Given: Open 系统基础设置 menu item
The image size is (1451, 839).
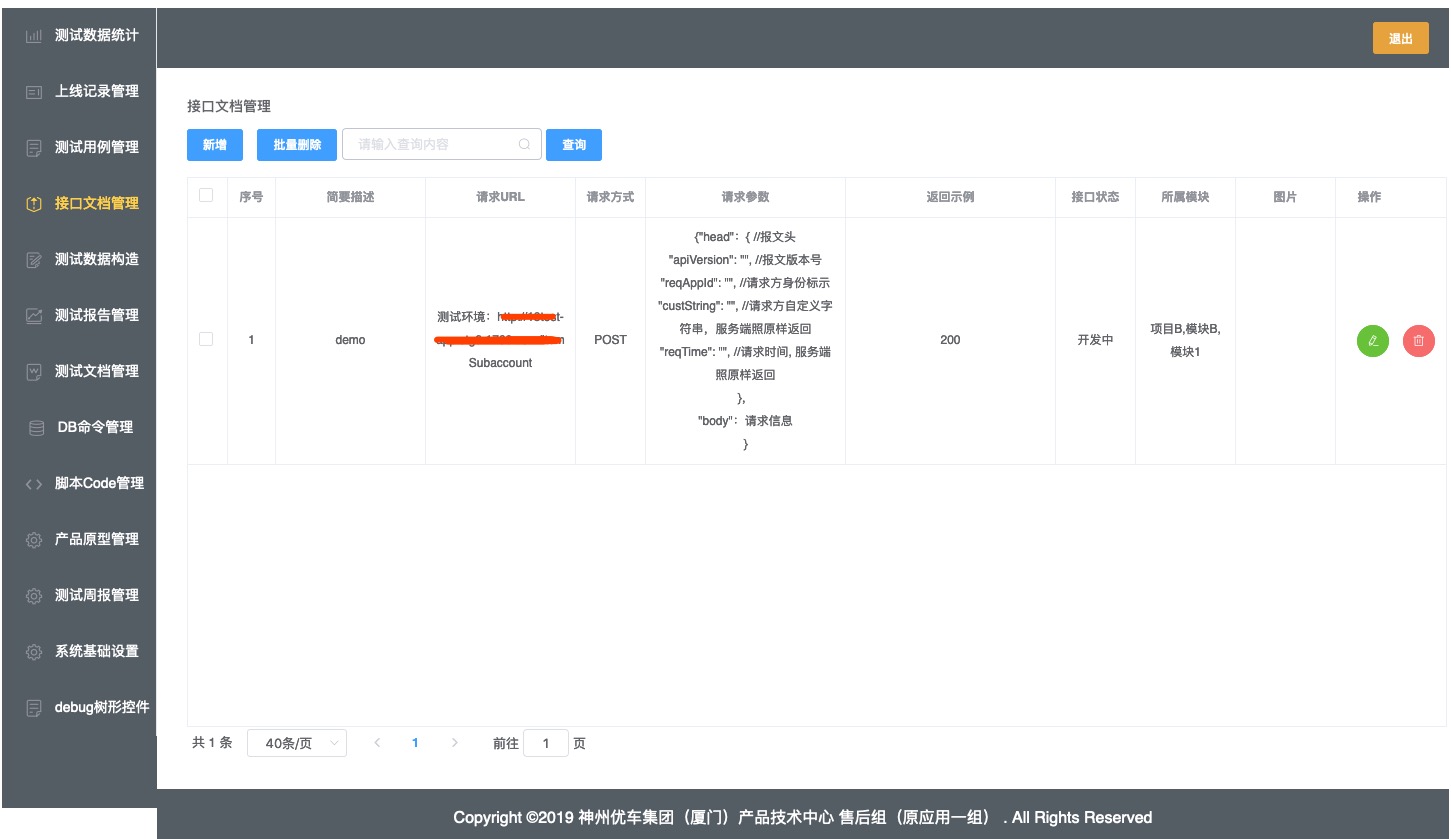Looking at the screenshot, I should (x=79, y=651).
